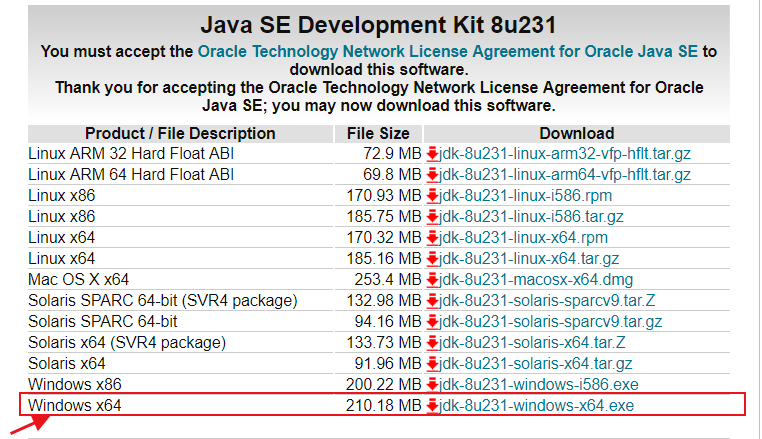Select the 69.8 MB file size cell
Viewport: 762px width, 439px height.
[x=392, y=175]
